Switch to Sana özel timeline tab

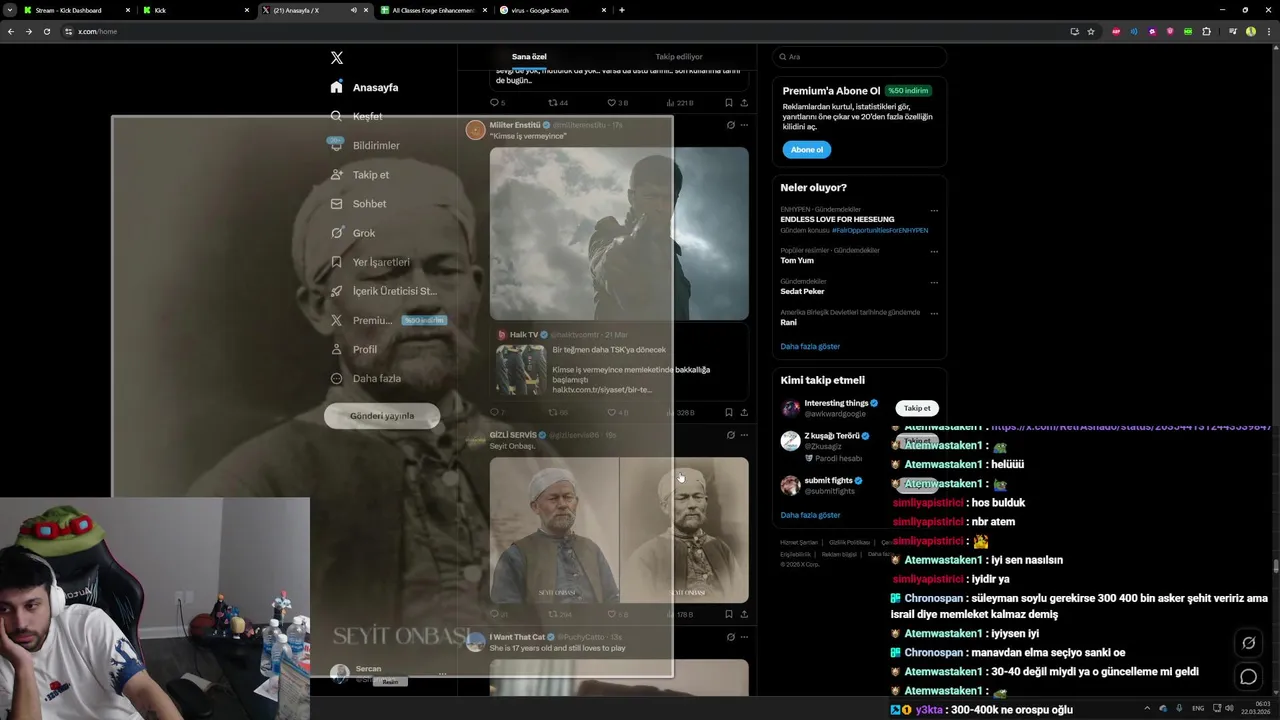[x=529, y=57]
